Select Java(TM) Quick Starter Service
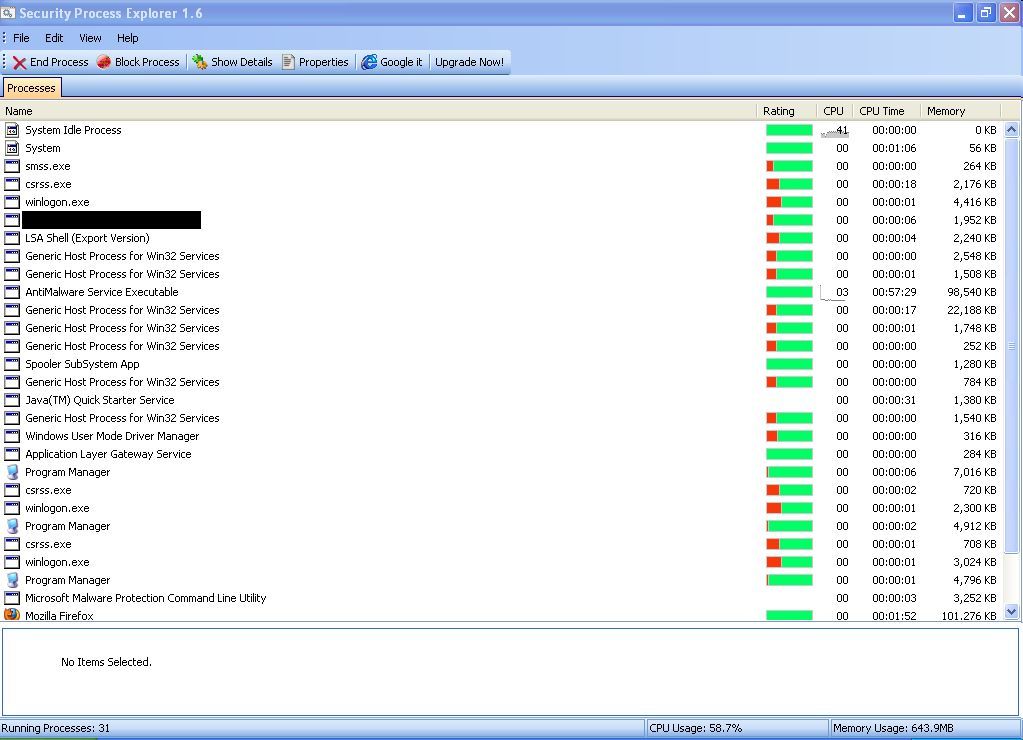1023x740 pixels. [501, 399]
